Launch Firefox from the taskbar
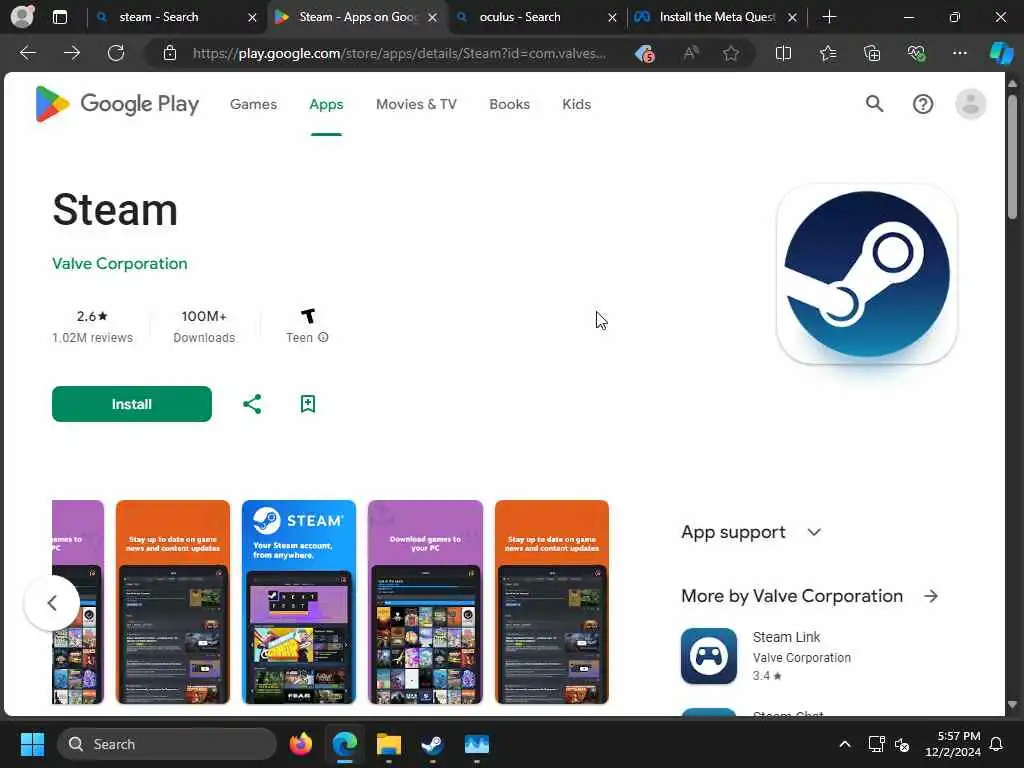Image resolution: width=1024 pixels, height=768 pixels. [301, 744]
